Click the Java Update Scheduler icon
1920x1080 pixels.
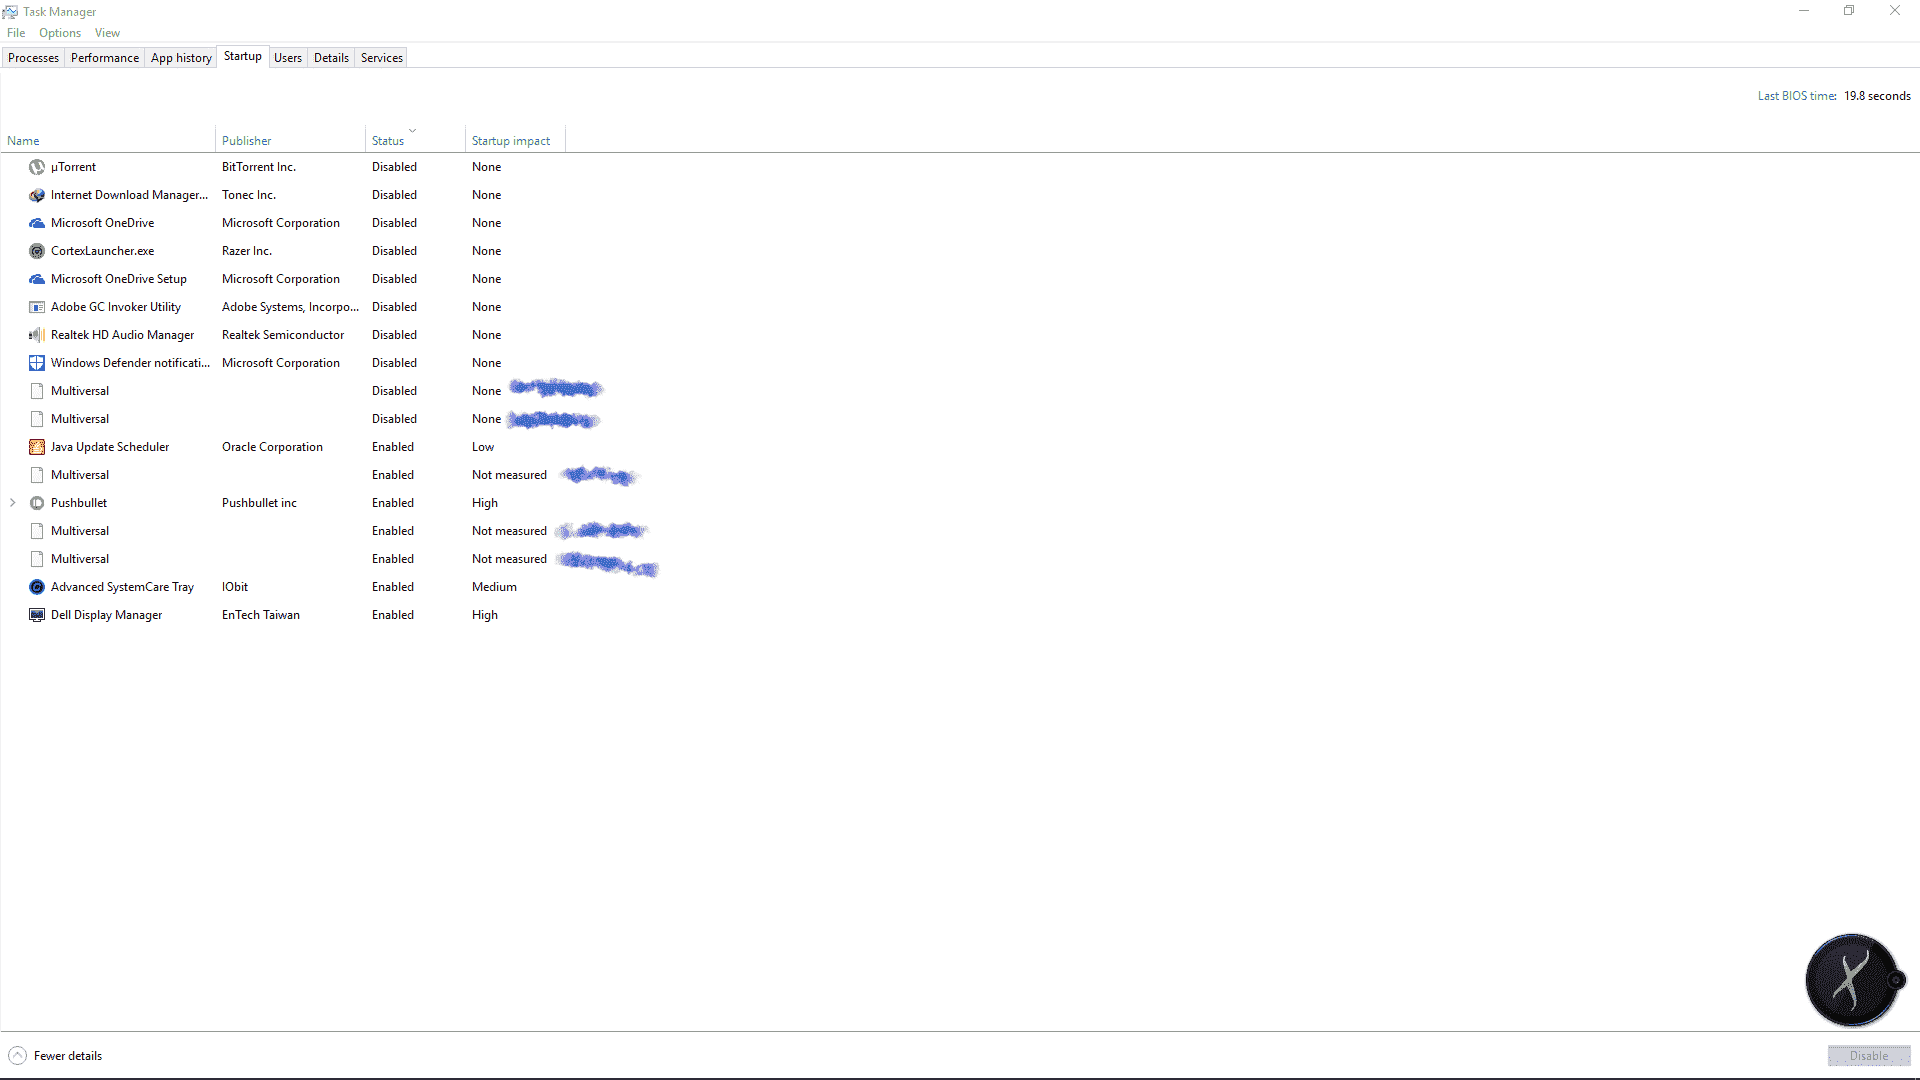pos(37,447)
